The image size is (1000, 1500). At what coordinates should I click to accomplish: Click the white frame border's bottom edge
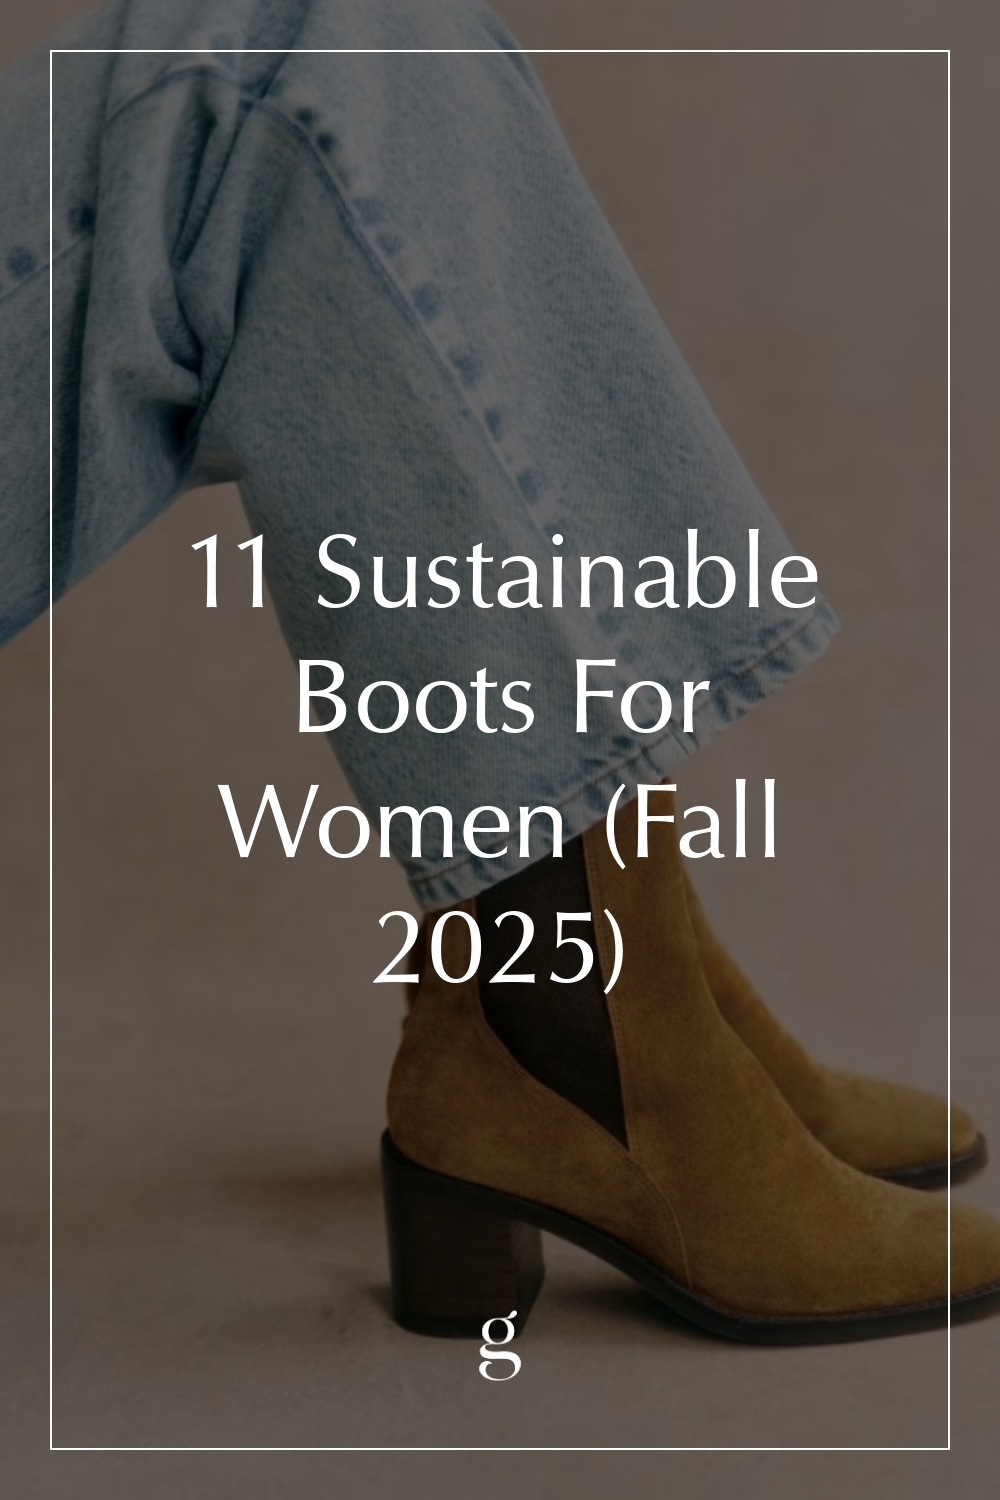coord(500,1448)
